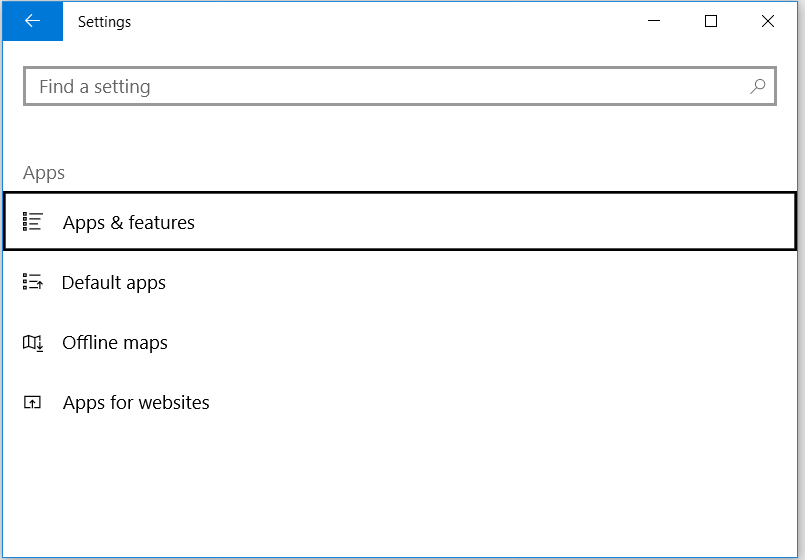The image size is (805, 560).
Task: Click the Apps for websites icon
Action: (32, 402)
